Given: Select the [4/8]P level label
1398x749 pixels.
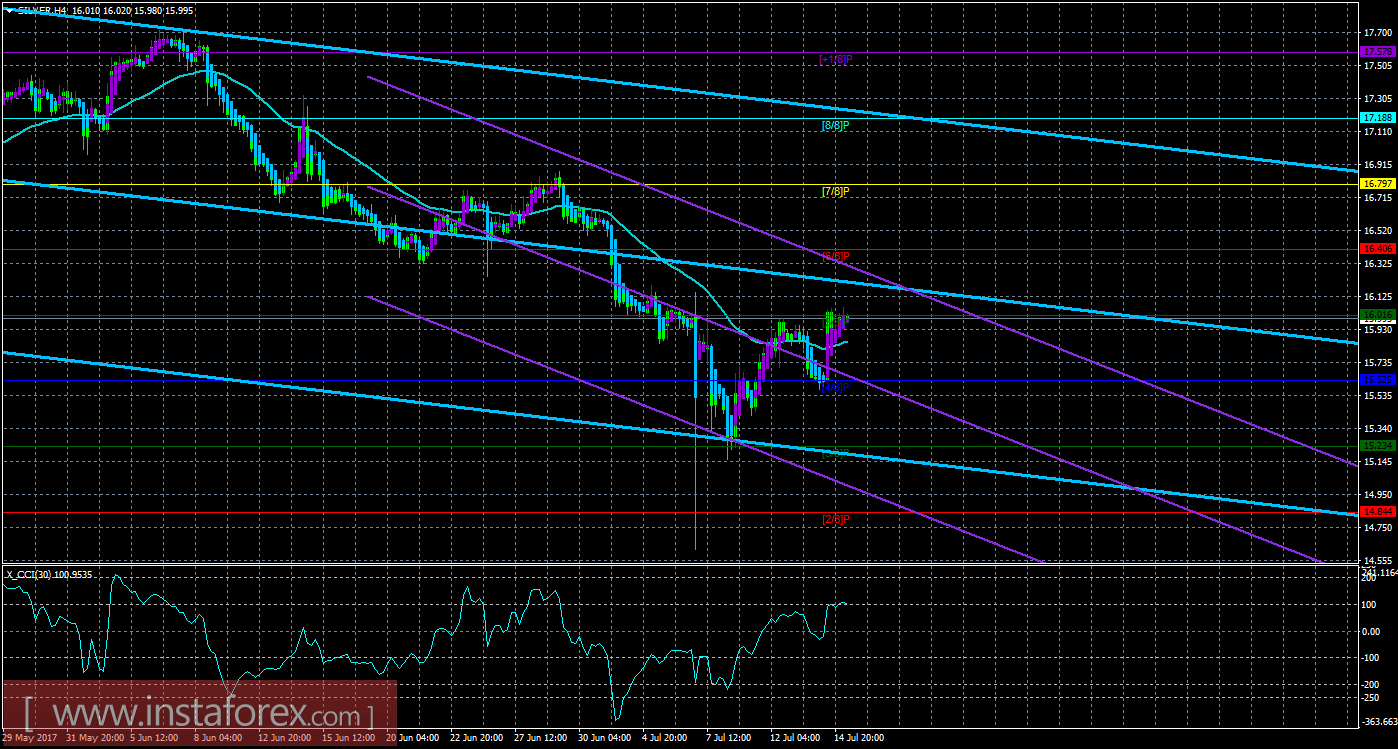Looking at the screenshot, I should coord(835,387).
